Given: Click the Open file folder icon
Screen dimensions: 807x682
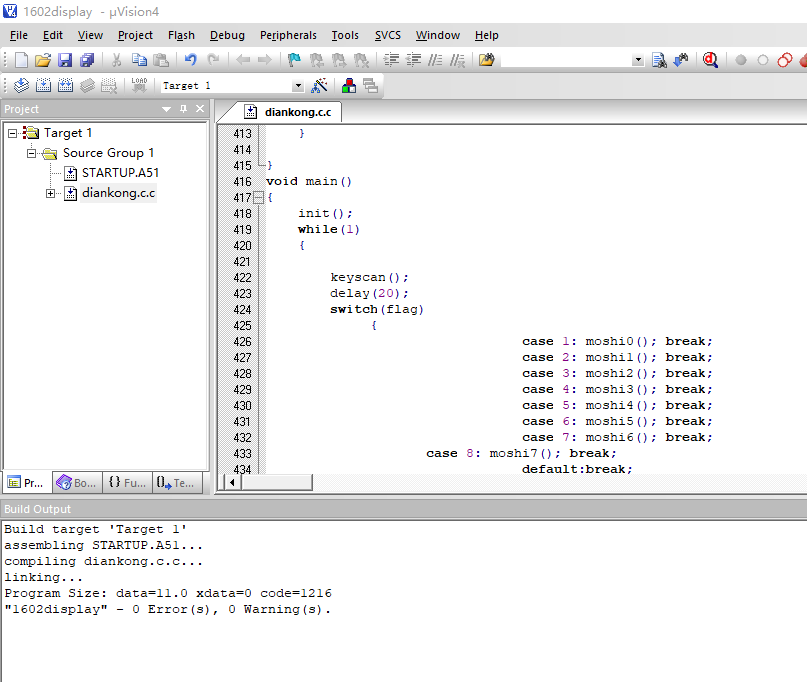Looking at the screenshot, I should coord(43,60).
